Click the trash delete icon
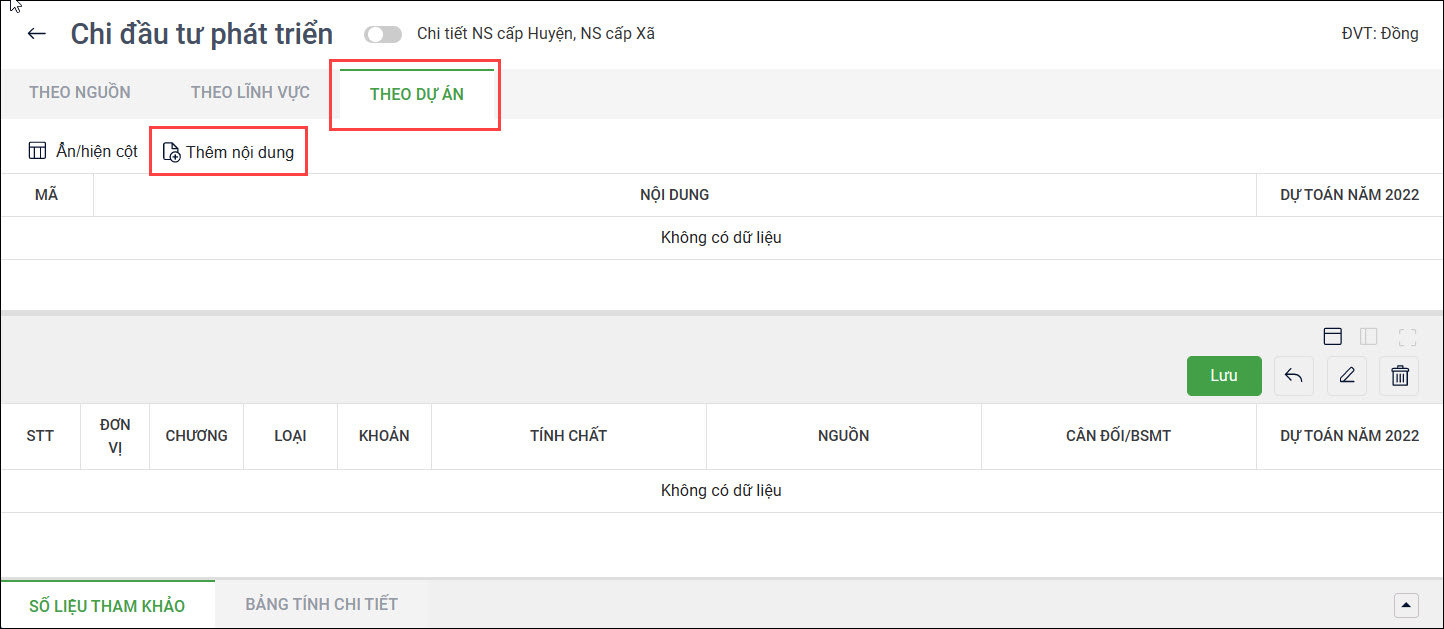The height and width of the screenshot is (629, 1444). point(1399,376)
